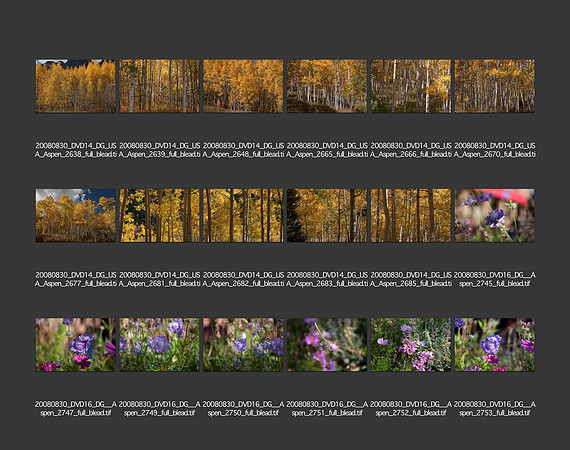Pick the spen_2750 flower thumbnail
This screenshot has height=450, width=570.
[243, 345]
